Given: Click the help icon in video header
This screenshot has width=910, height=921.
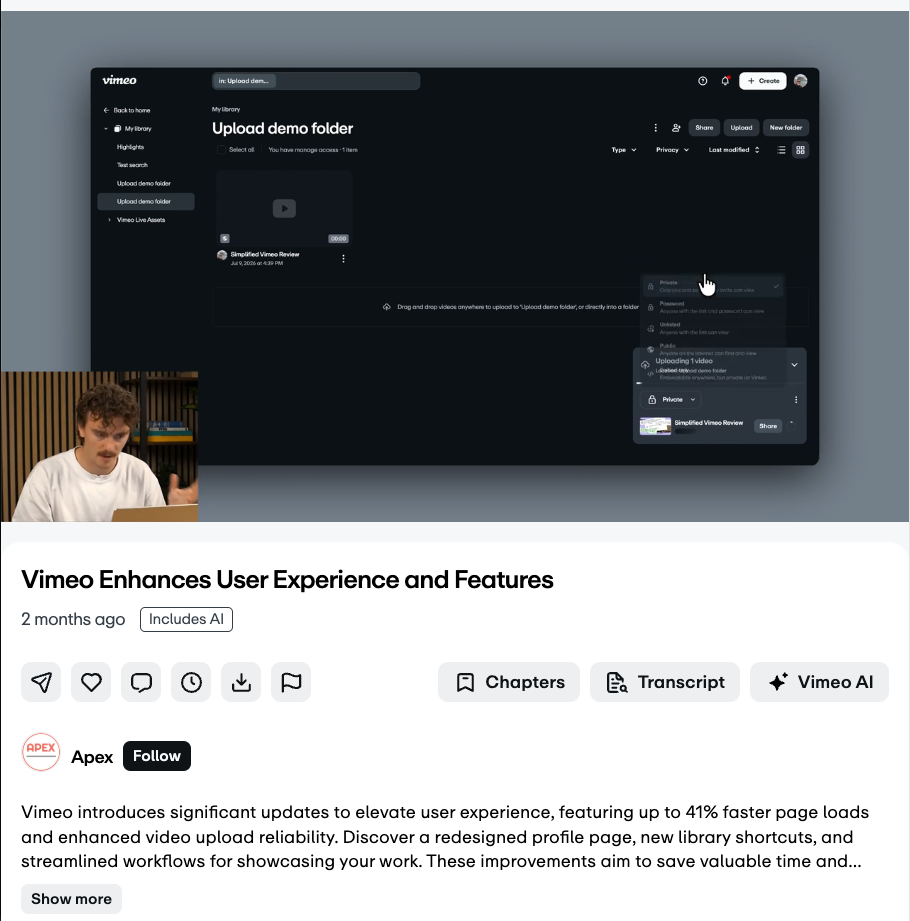Looking at the screenshot, I should [702, 81].
